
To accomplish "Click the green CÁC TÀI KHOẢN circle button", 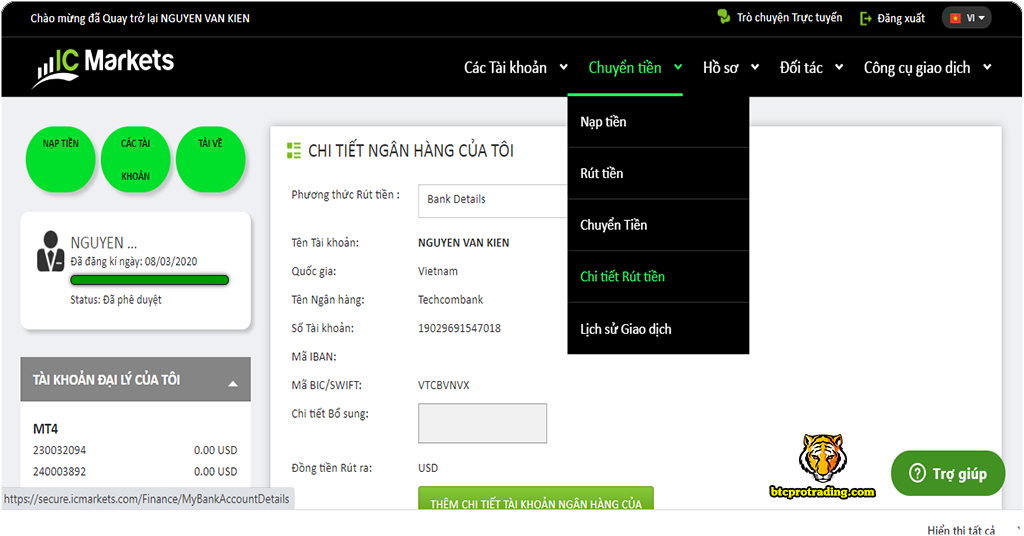I will (136, 159).
